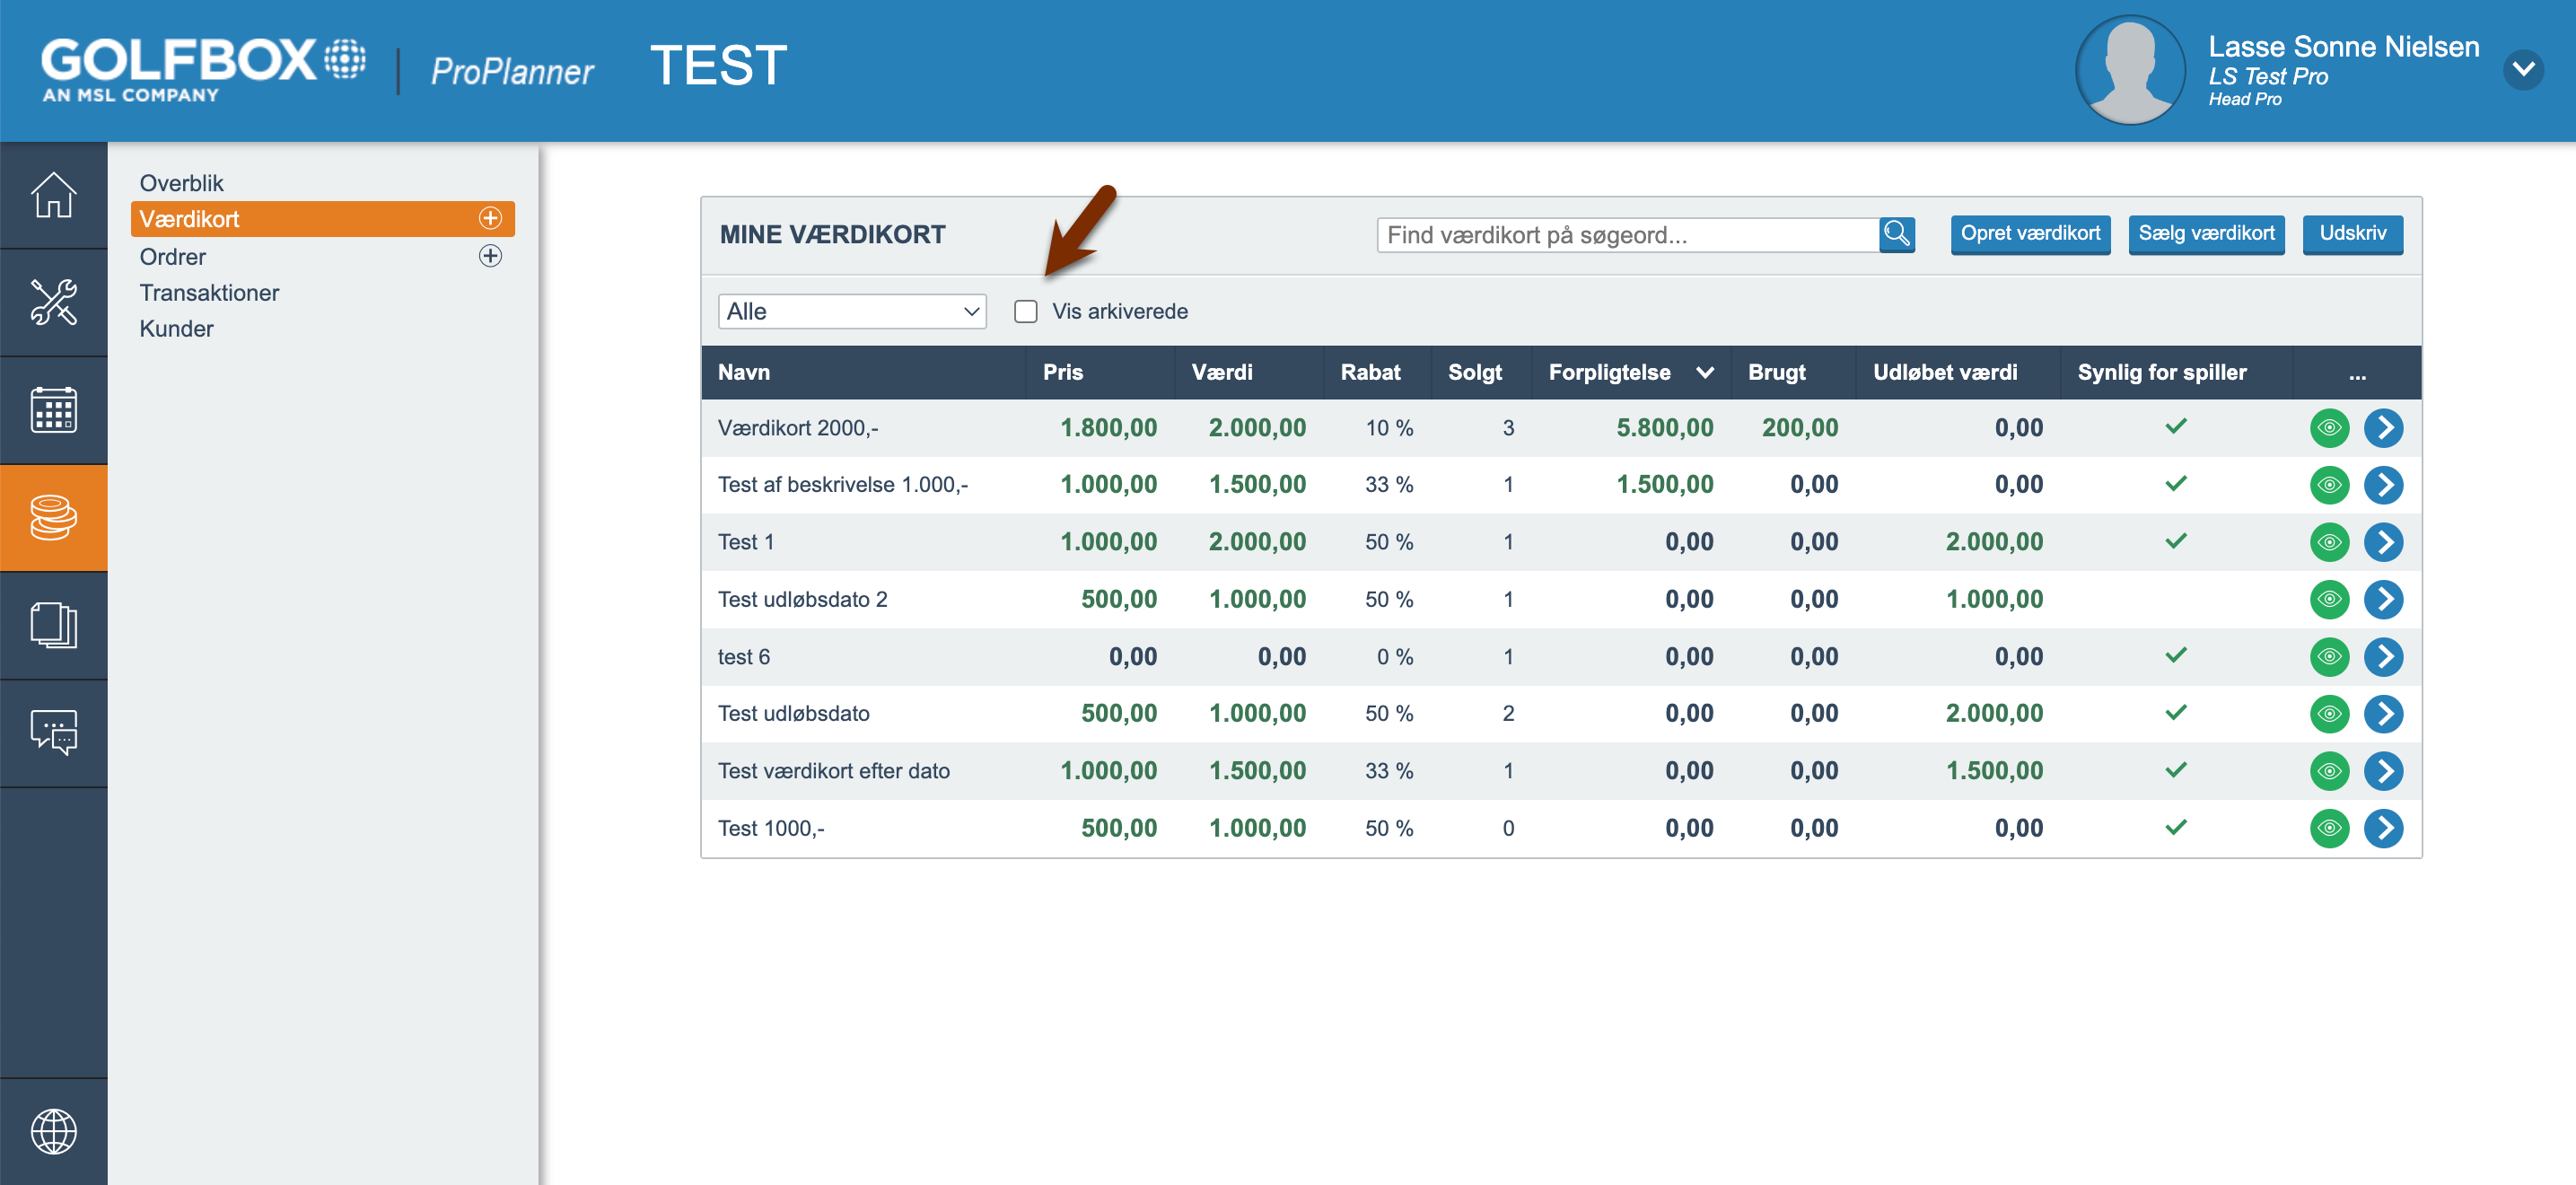Expand the user profile chevron menu
This screenshot has width=2576, height=1185.
(x=2522, y=70)
